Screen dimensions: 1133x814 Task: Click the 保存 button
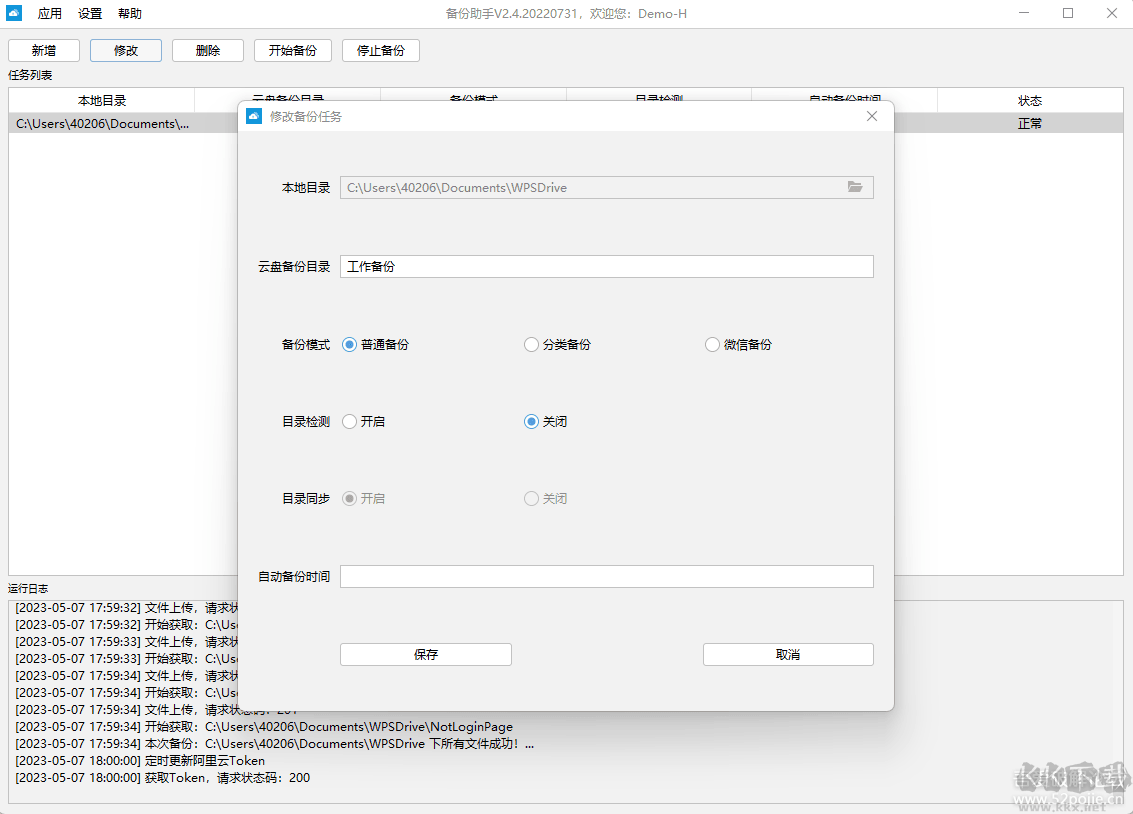[x=426, y=655]
